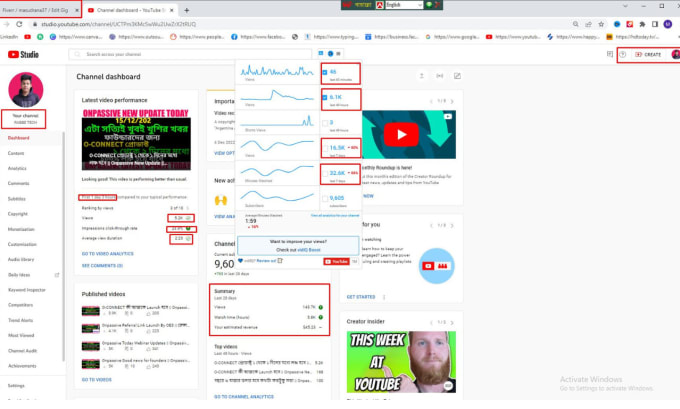Play the This Week at YouTube thumbnail
The image size is (680, 409).
click(401, 362)
